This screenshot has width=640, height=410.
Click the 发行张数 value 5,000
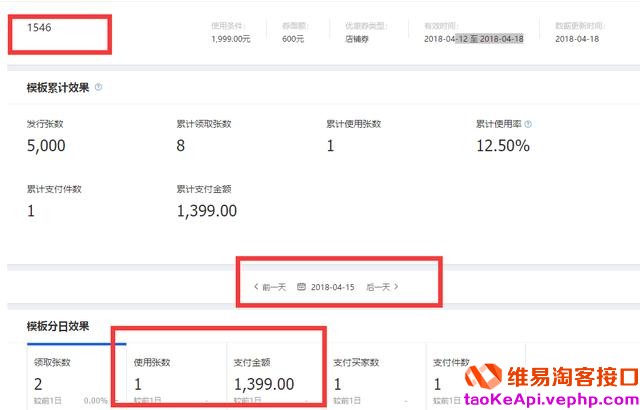click(x=46, y=146)
